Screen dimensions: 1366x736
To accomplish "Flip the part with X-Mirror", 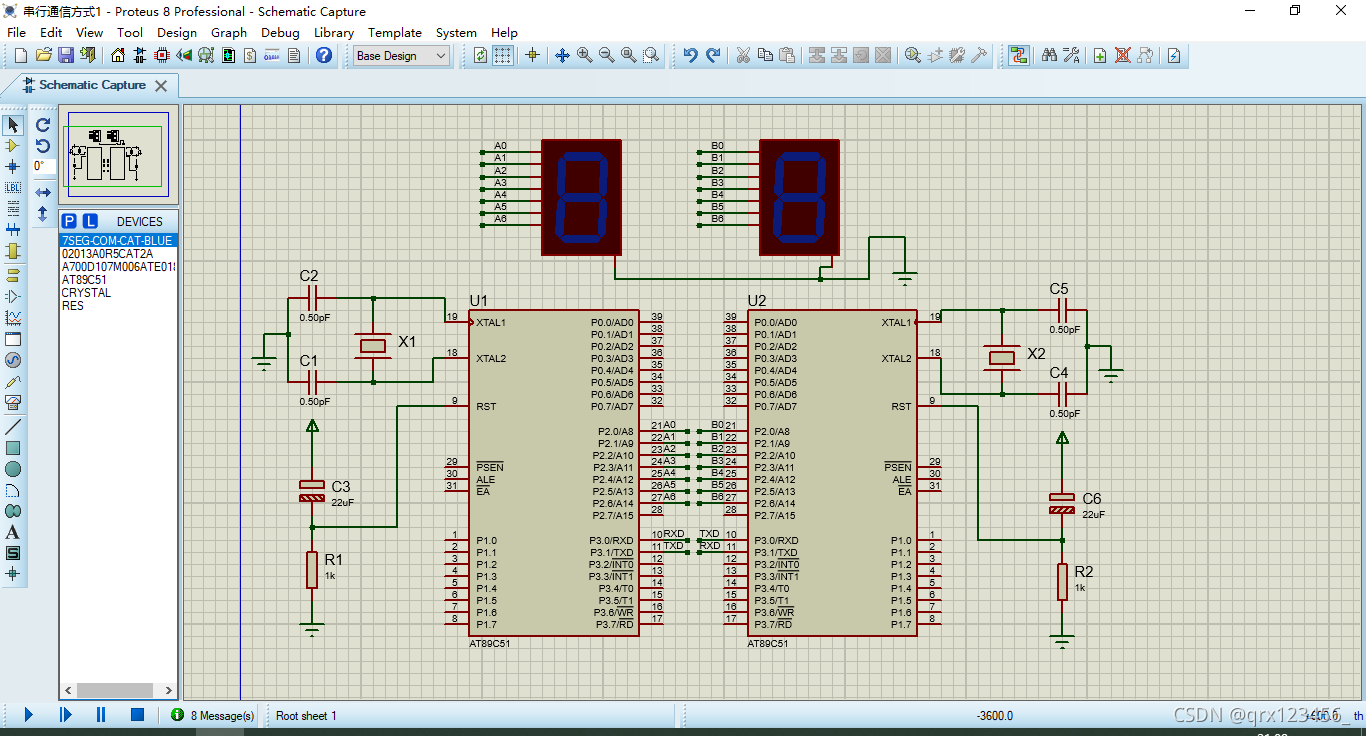I will coord(43,192).
